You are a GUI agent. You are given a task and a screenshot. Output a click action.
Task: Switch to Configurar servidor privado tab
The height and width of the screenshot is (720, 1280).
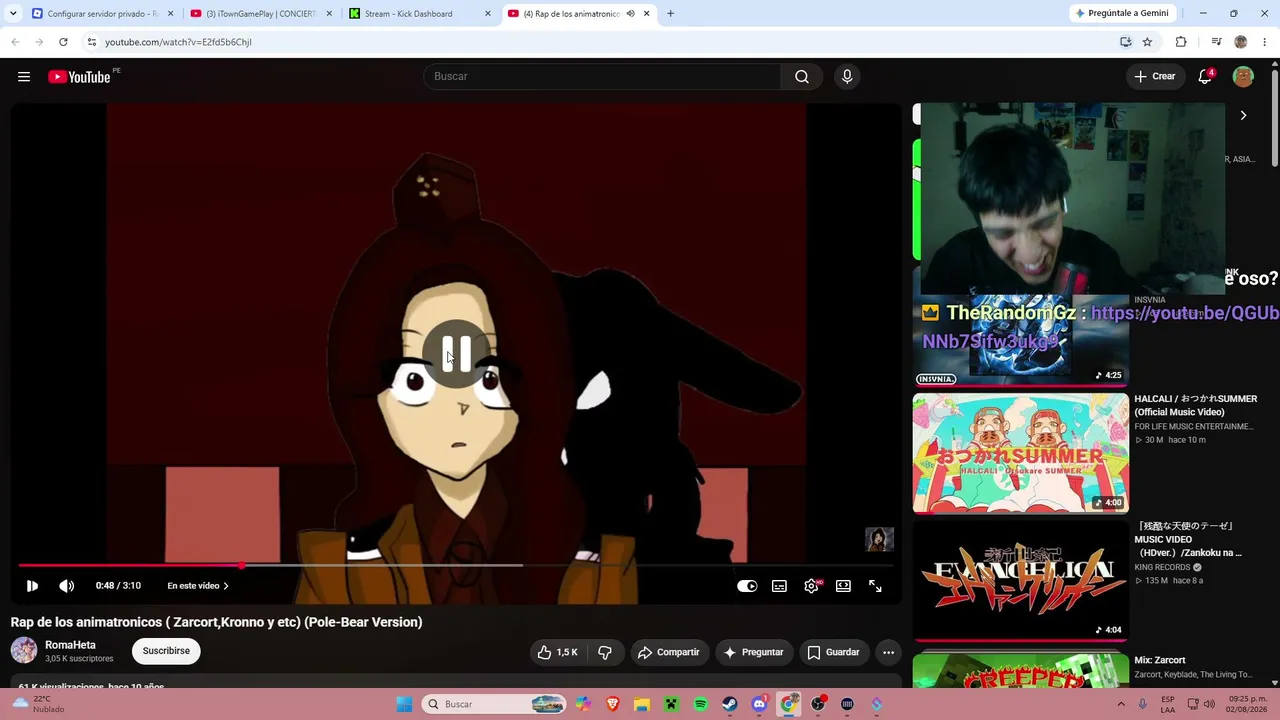(101, 14)
